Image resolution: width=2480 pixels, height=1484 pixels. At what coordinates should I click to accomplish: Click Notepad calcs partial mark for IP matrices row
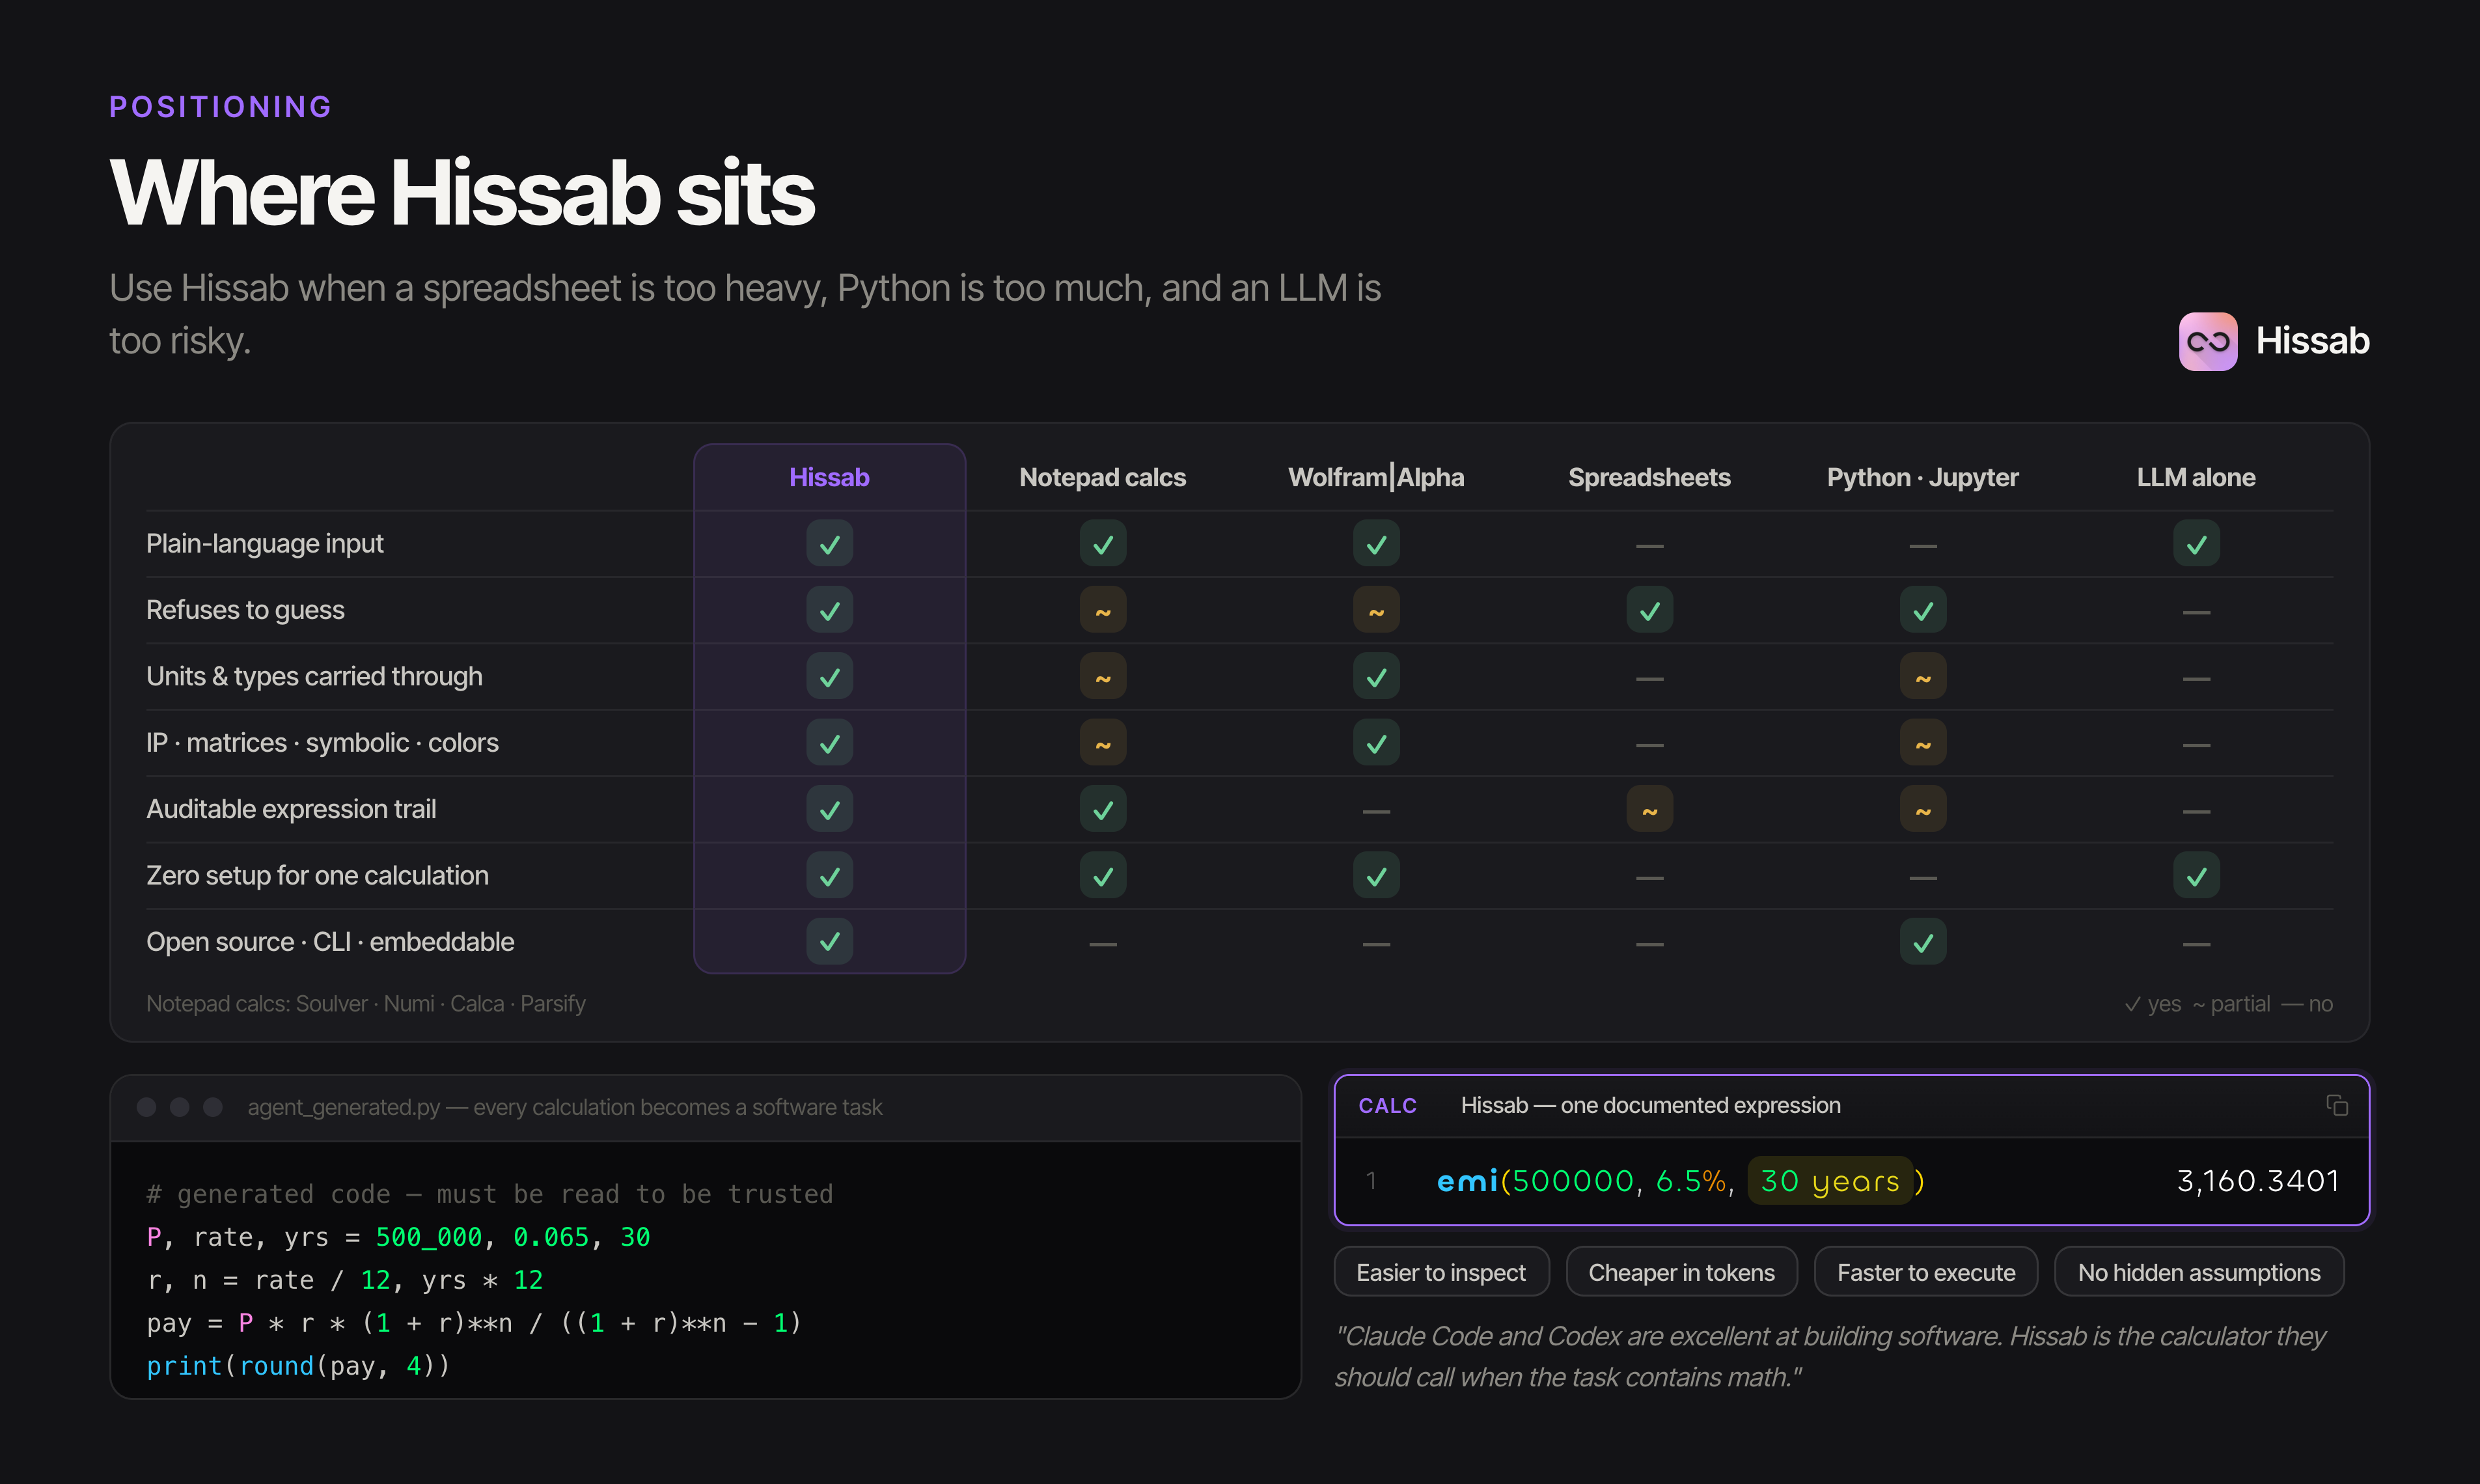pyautogui.click(x=1103, y=743)
